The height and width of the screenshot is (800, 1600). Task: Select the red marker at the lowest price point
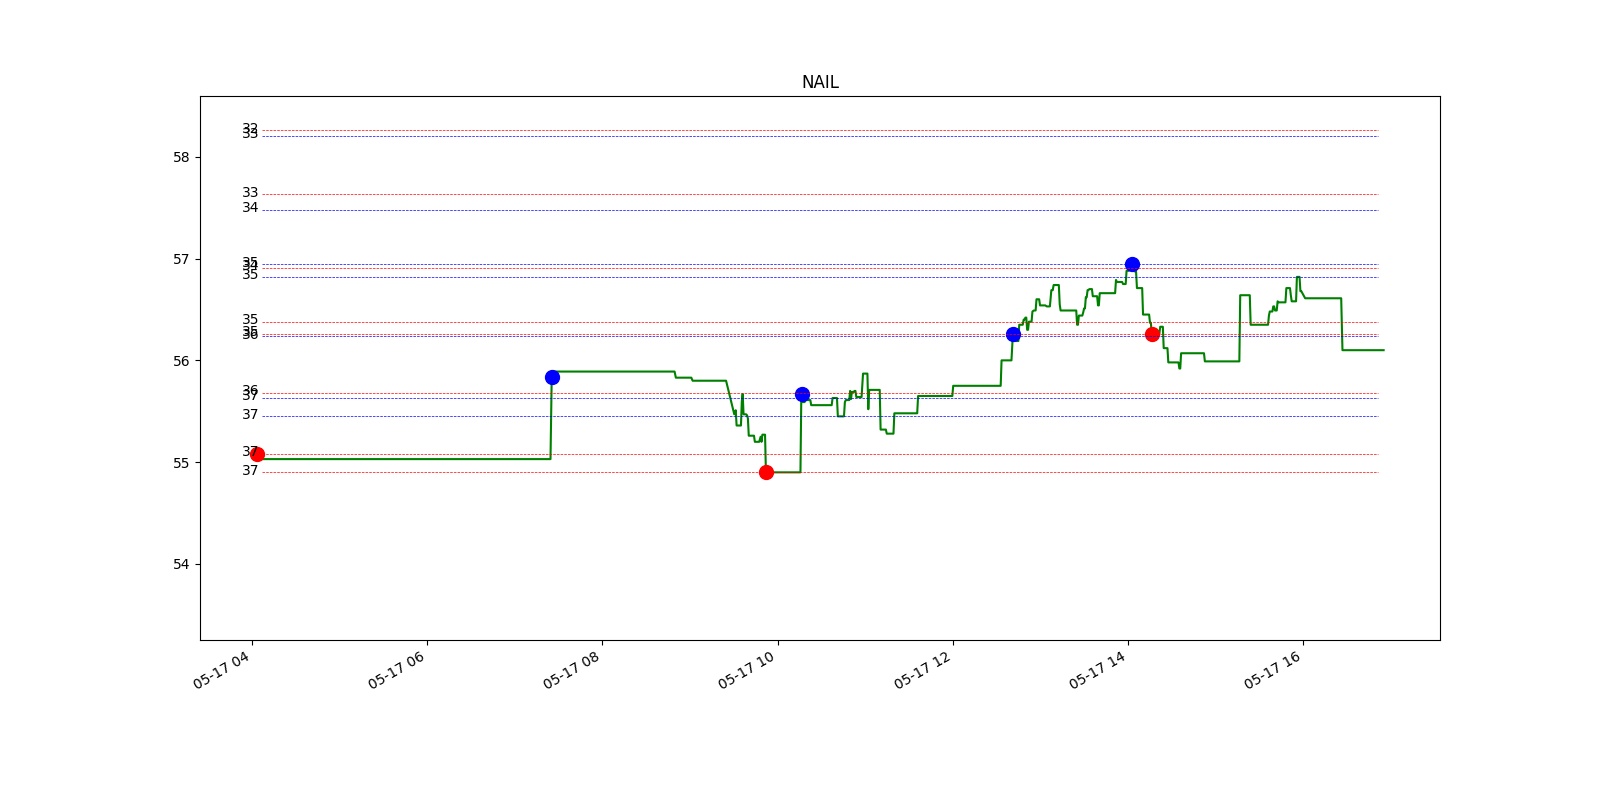[x=766, y=472]
